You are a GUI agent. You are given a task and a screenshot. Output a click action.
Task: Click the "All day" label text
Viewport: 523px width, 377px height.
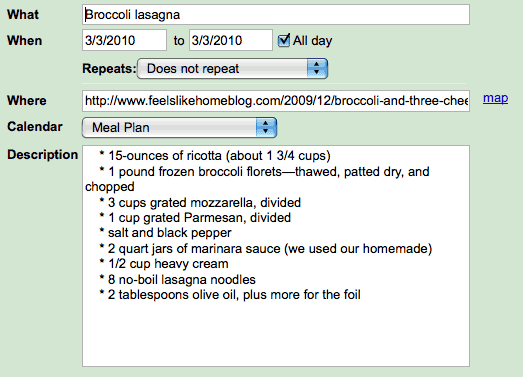tap(312, 41)
